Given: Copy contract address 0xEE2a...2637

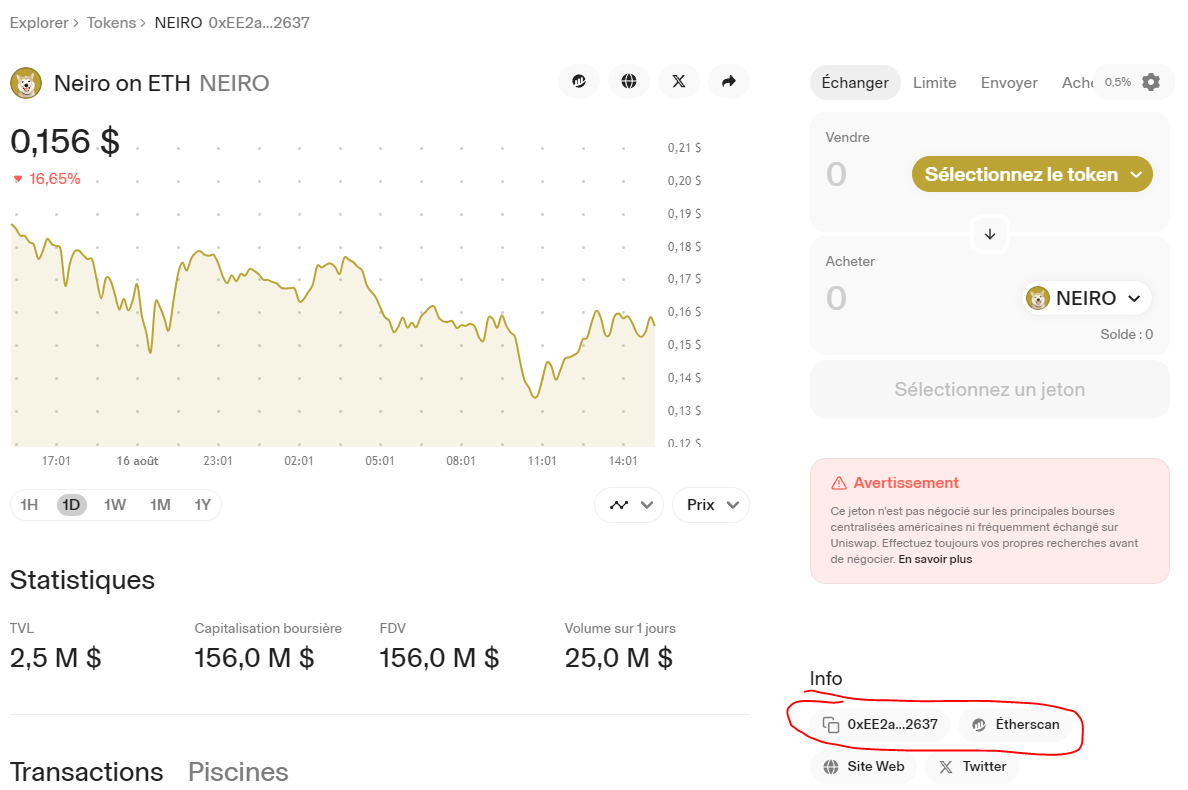Looking at the screenshot, I should [880, 725].
